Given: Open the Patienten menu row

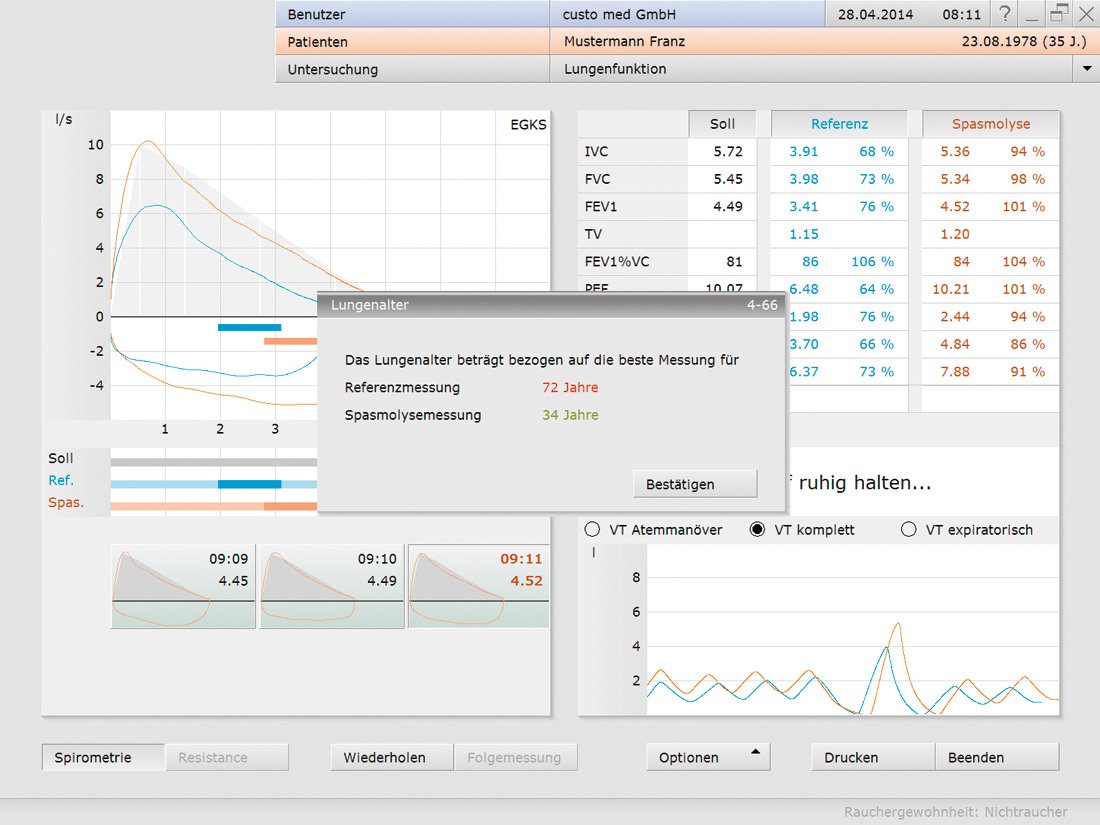Looking at the screenshot, I should tap(412, 42).
